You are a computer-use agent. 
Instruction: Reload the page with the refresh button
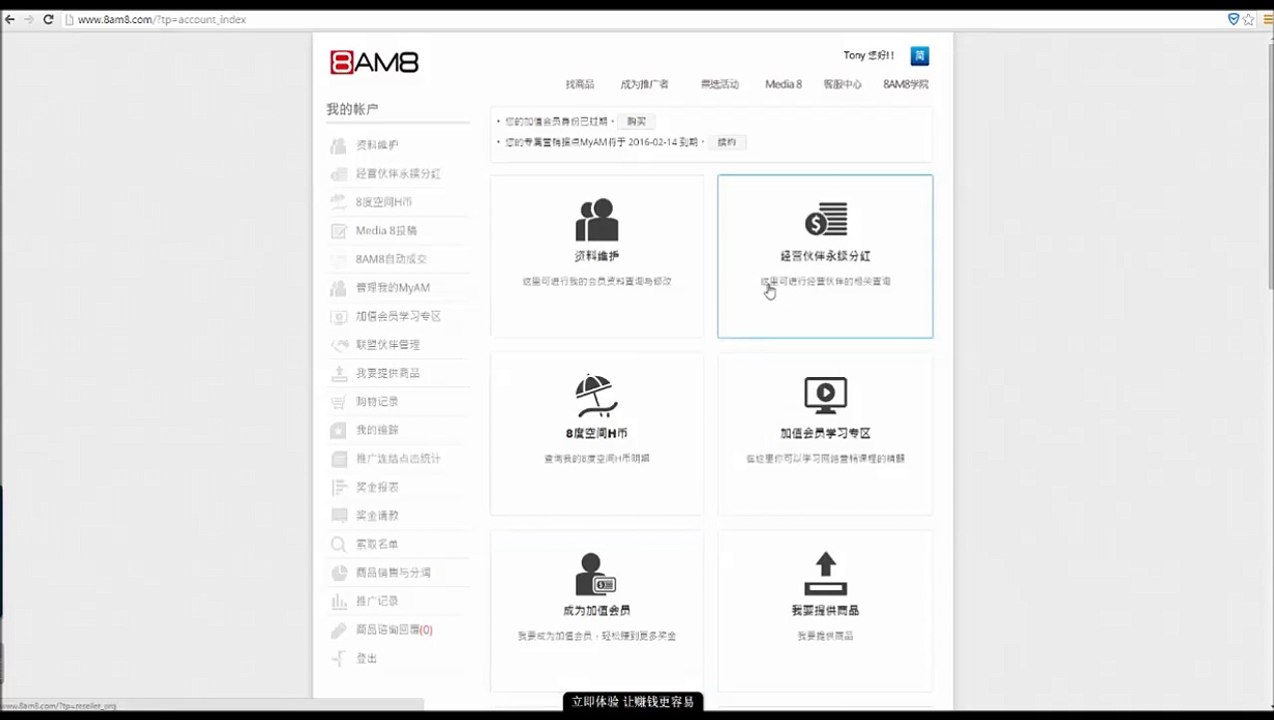point(48,19)
